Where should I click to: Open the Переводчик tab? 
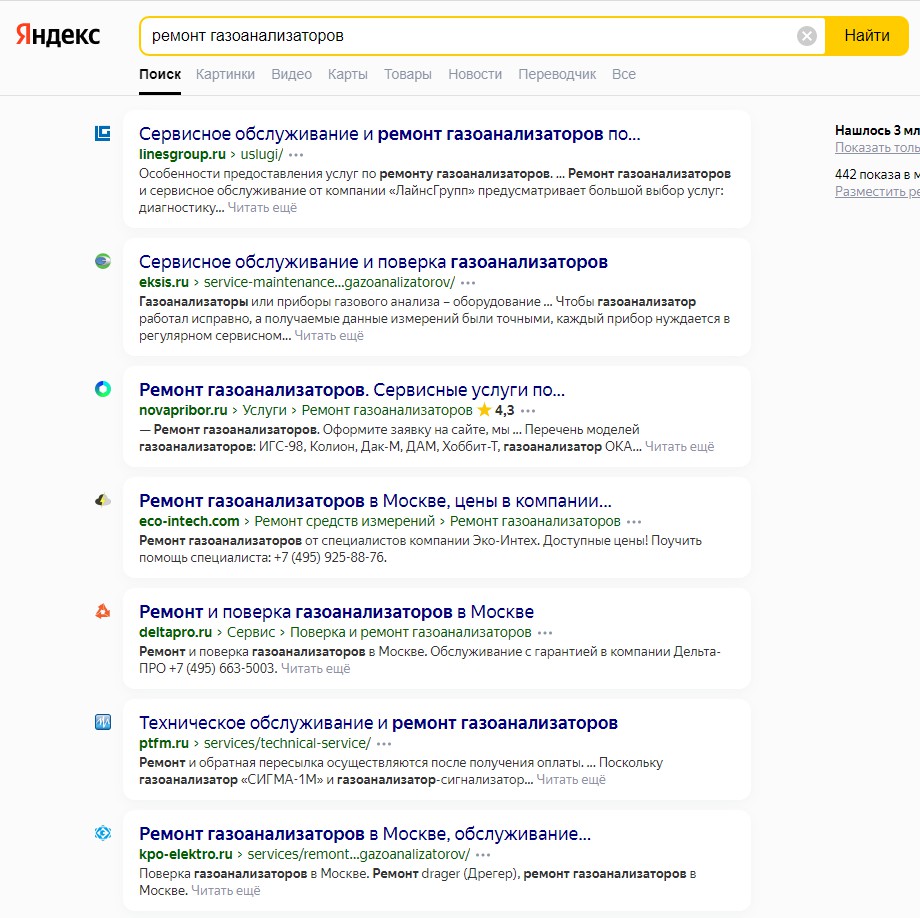click(557, 74)
